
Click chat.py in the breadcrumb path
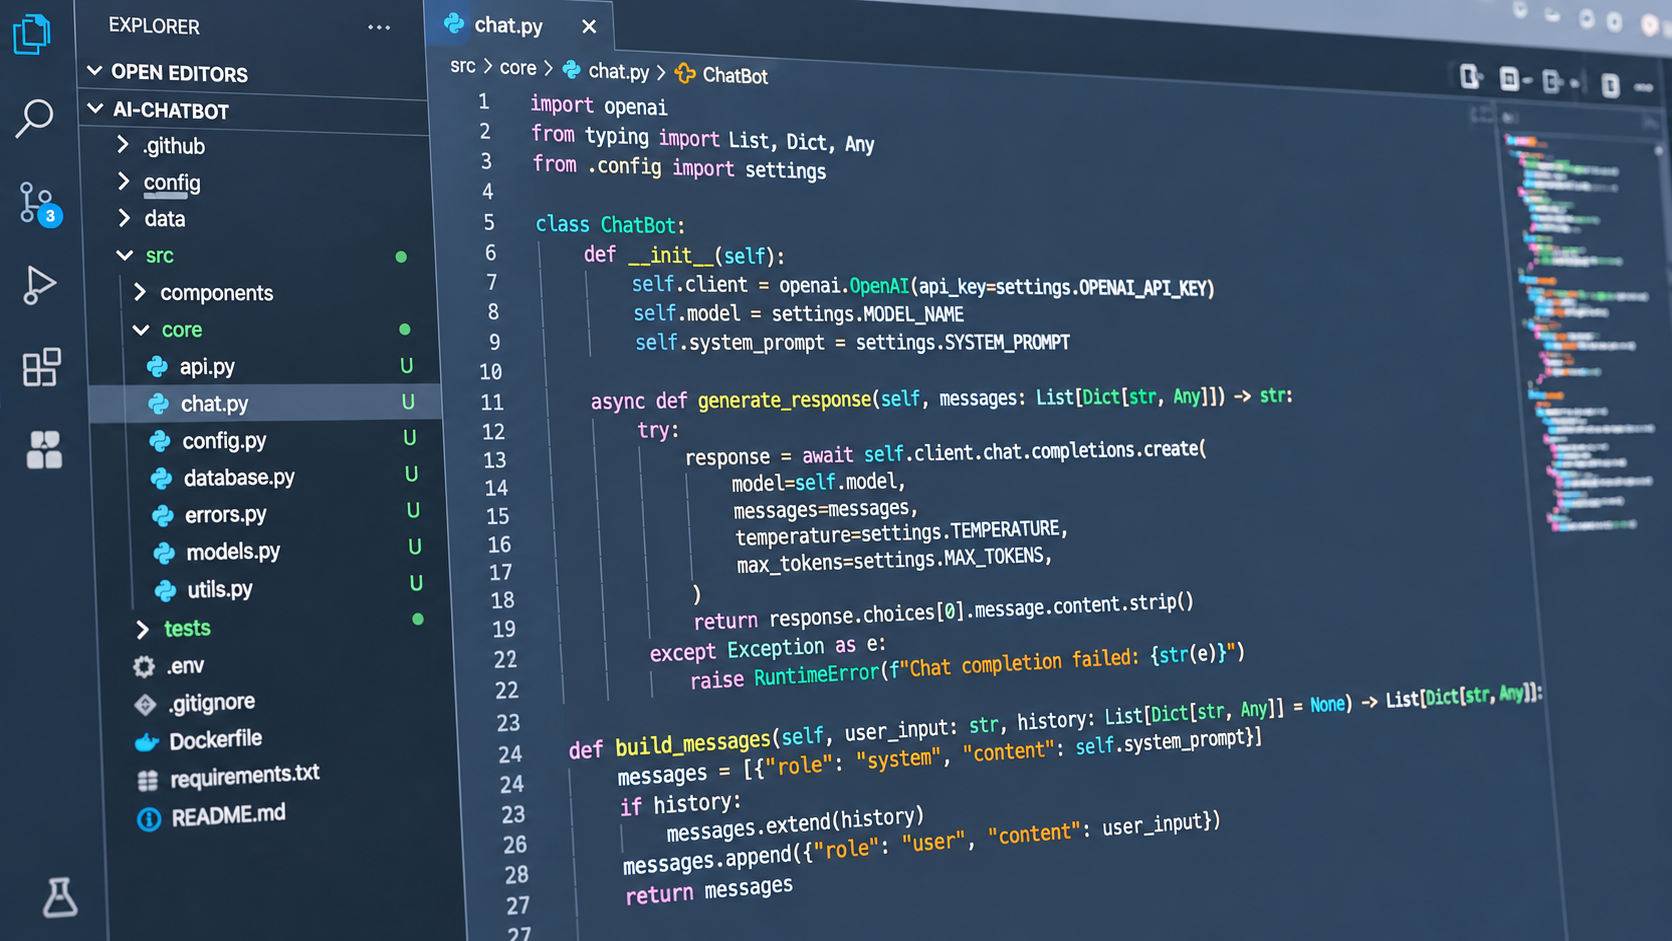click(618, 71)
